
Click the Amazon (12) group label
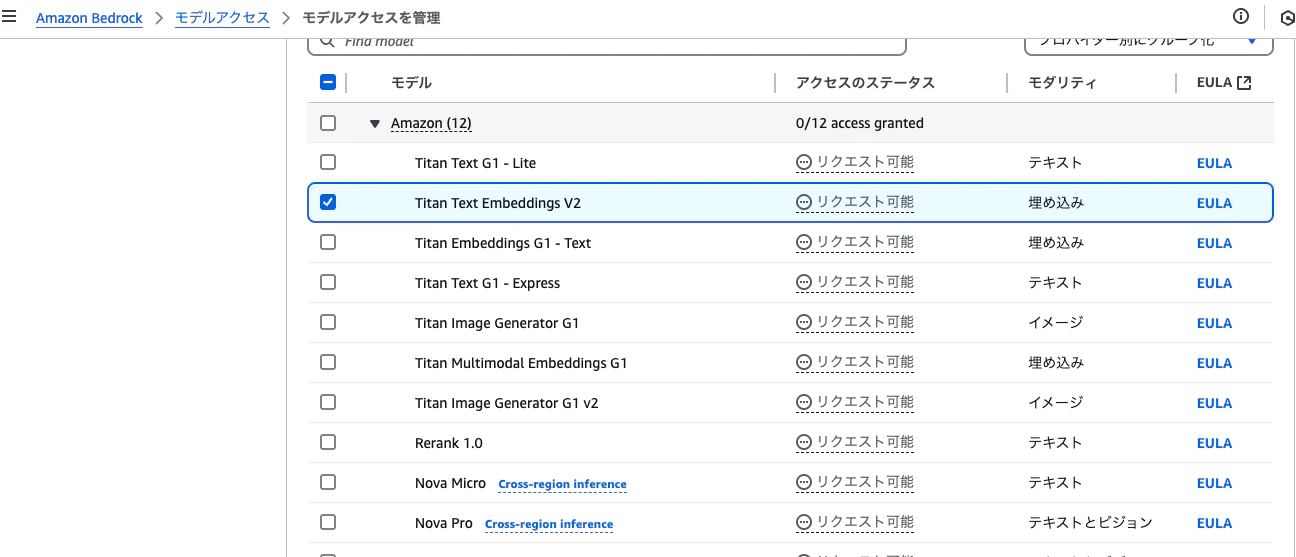tap(431, 123)
